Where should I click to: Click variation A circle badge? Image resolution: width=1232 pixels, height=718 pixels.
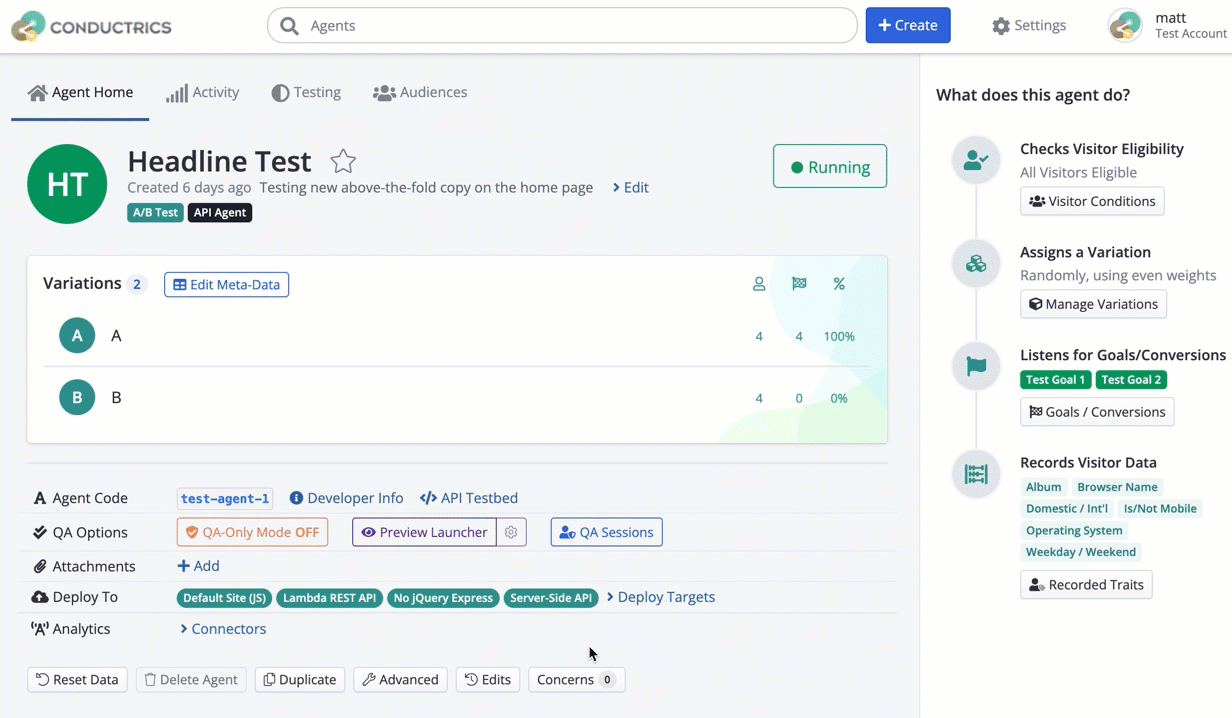coord(77,336)
